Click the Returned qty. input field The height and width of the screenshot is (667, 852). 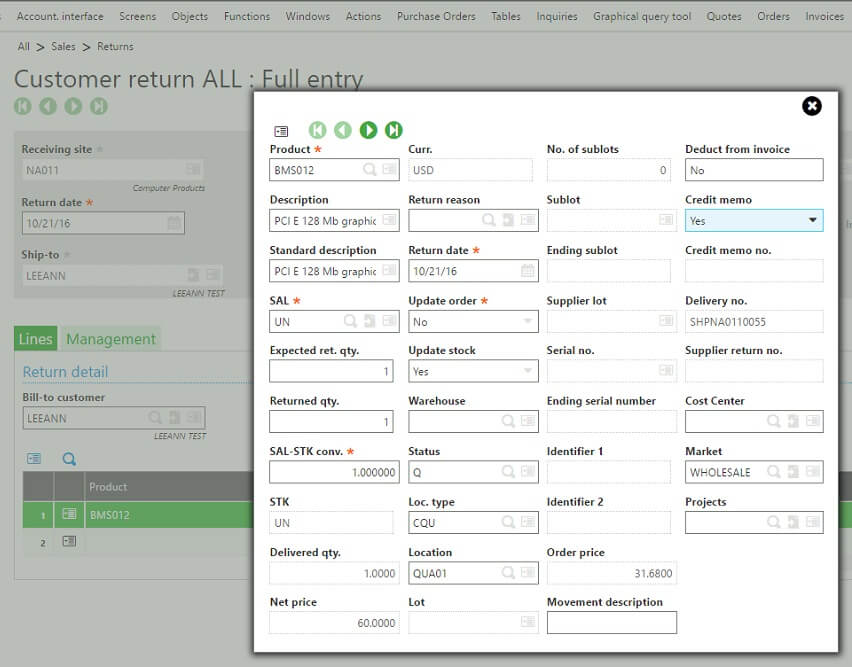click(333, 422)
